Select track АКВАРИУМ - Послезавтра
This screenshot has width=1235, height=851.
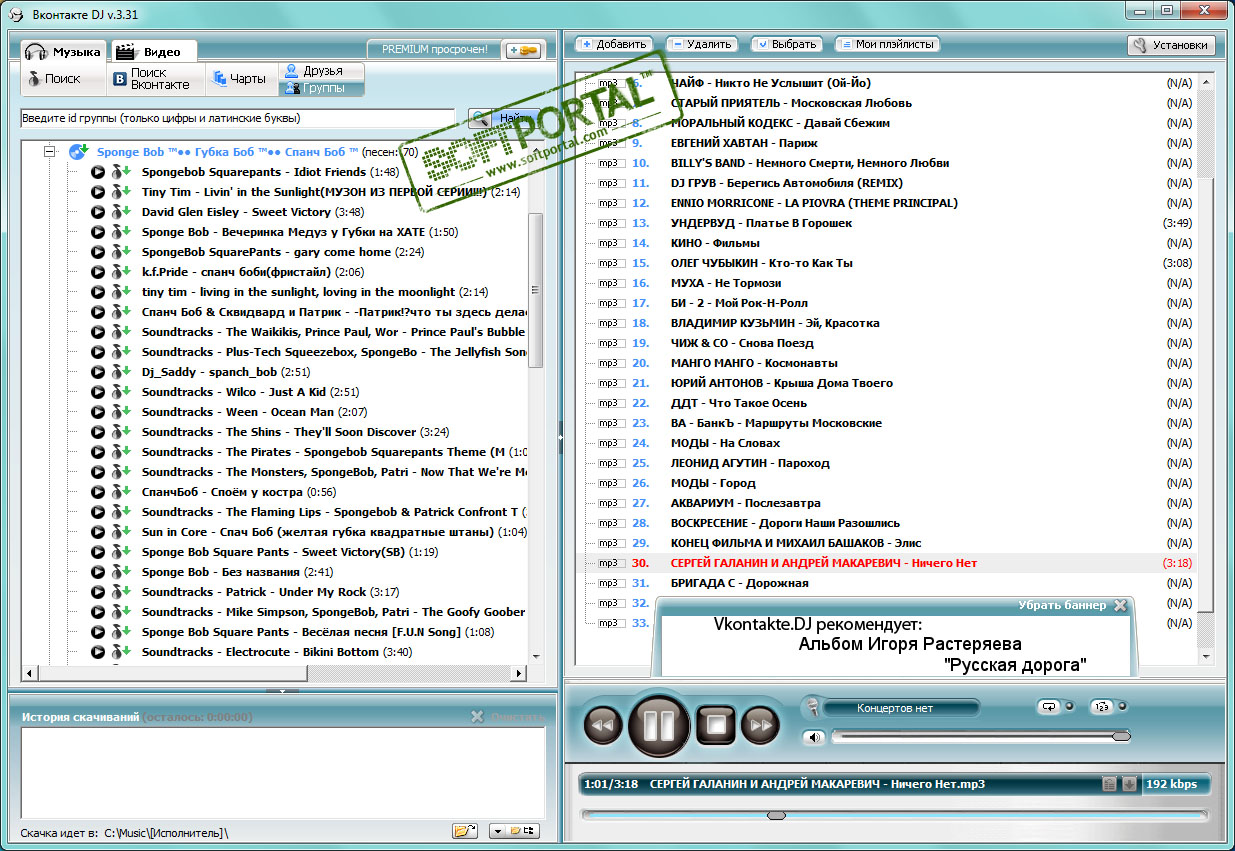(746, 503)
